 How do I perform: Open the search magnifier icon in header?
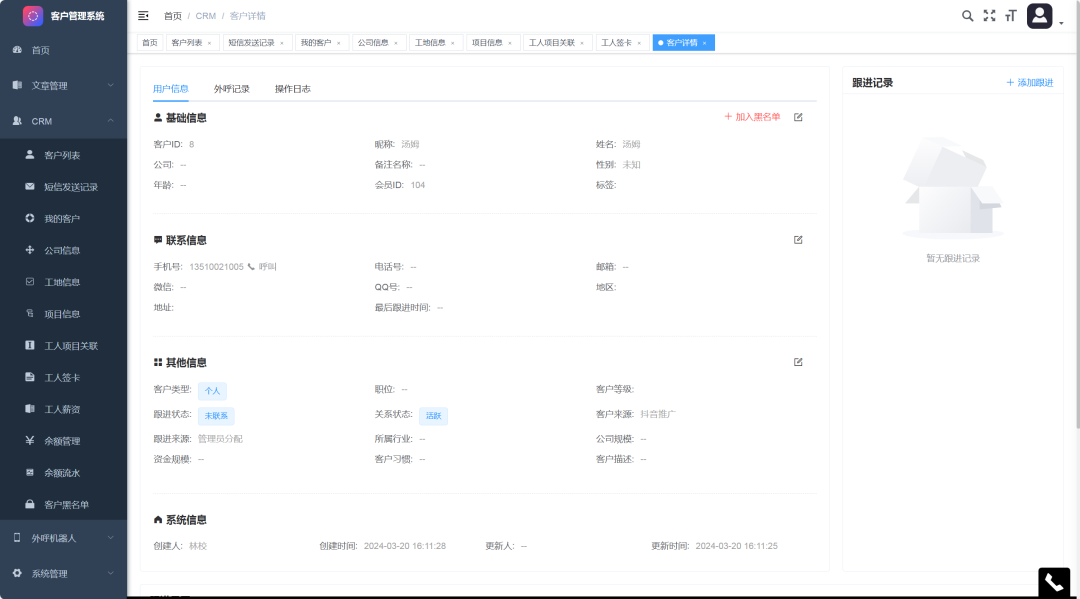968,16
